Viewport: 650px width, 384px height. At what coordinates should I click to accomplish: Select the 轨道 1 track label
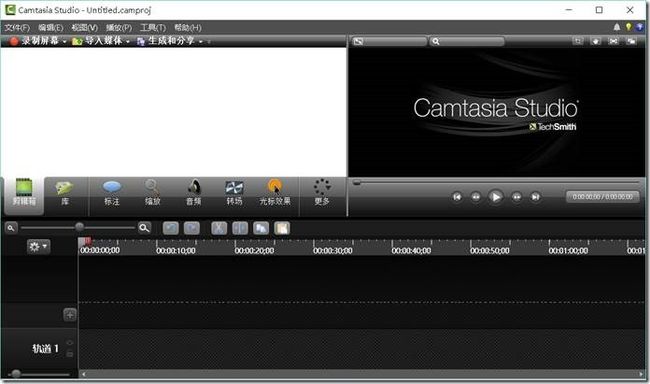click(46, 349)
